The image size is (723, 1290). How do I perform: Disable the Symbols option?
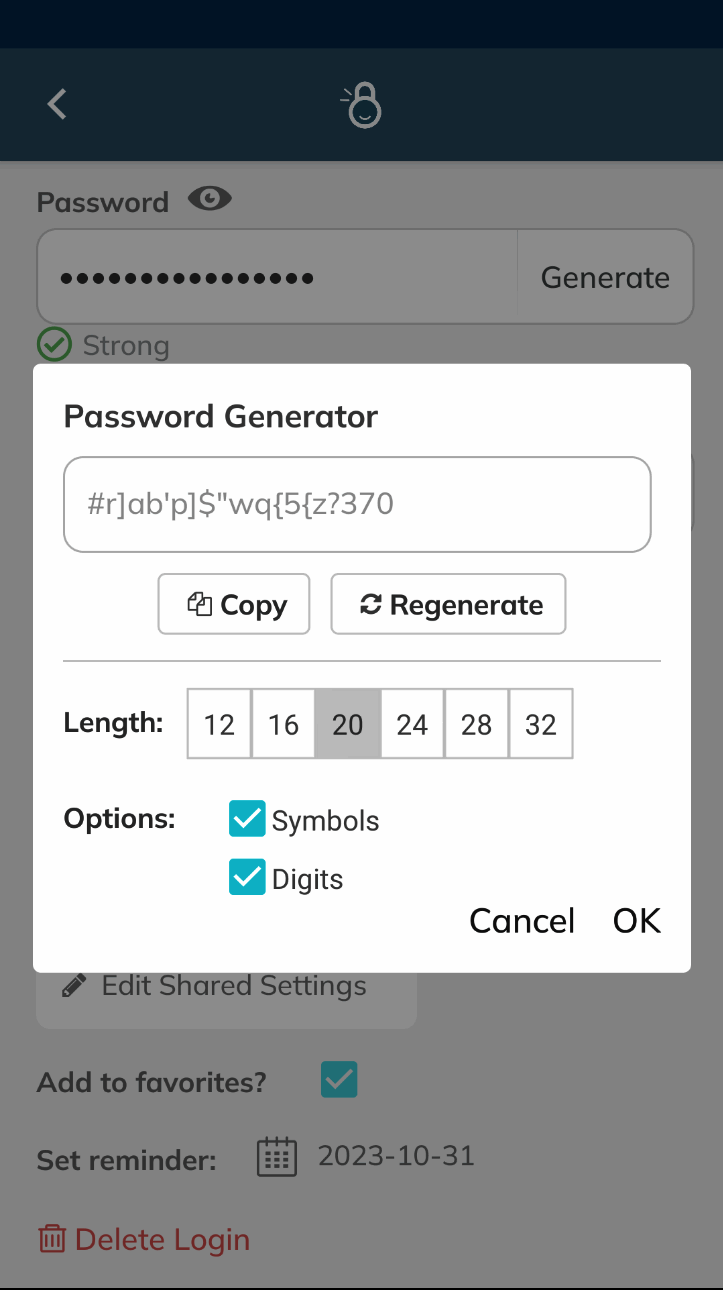pos(247,819)
